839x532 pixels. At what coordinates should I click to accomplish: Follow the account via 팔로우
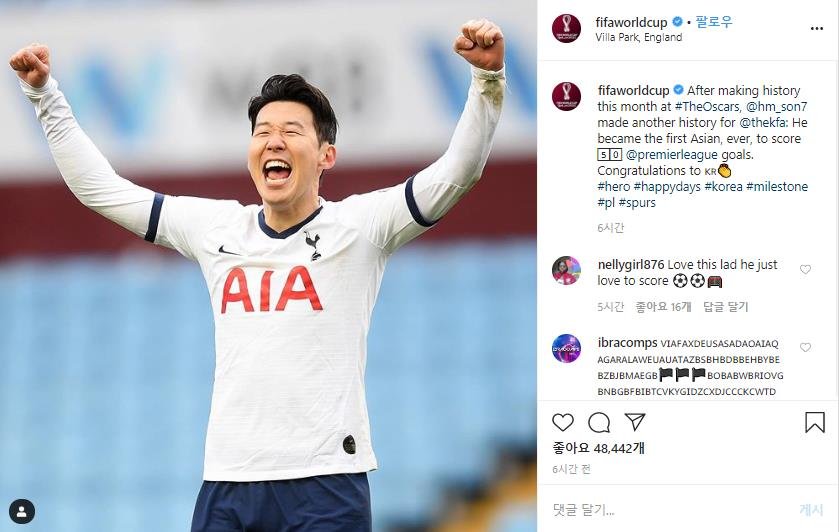(x=714, y=22)
